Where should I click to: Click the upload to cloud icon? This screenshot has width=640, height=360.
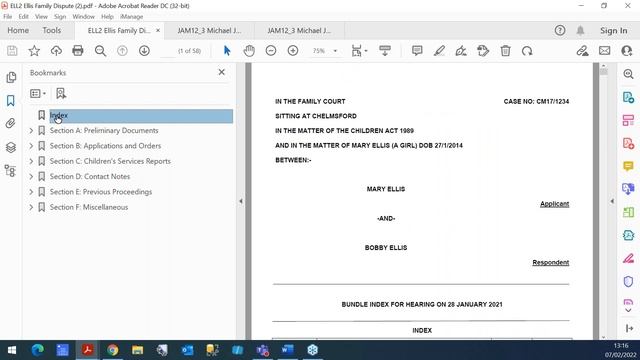[56, 51]
